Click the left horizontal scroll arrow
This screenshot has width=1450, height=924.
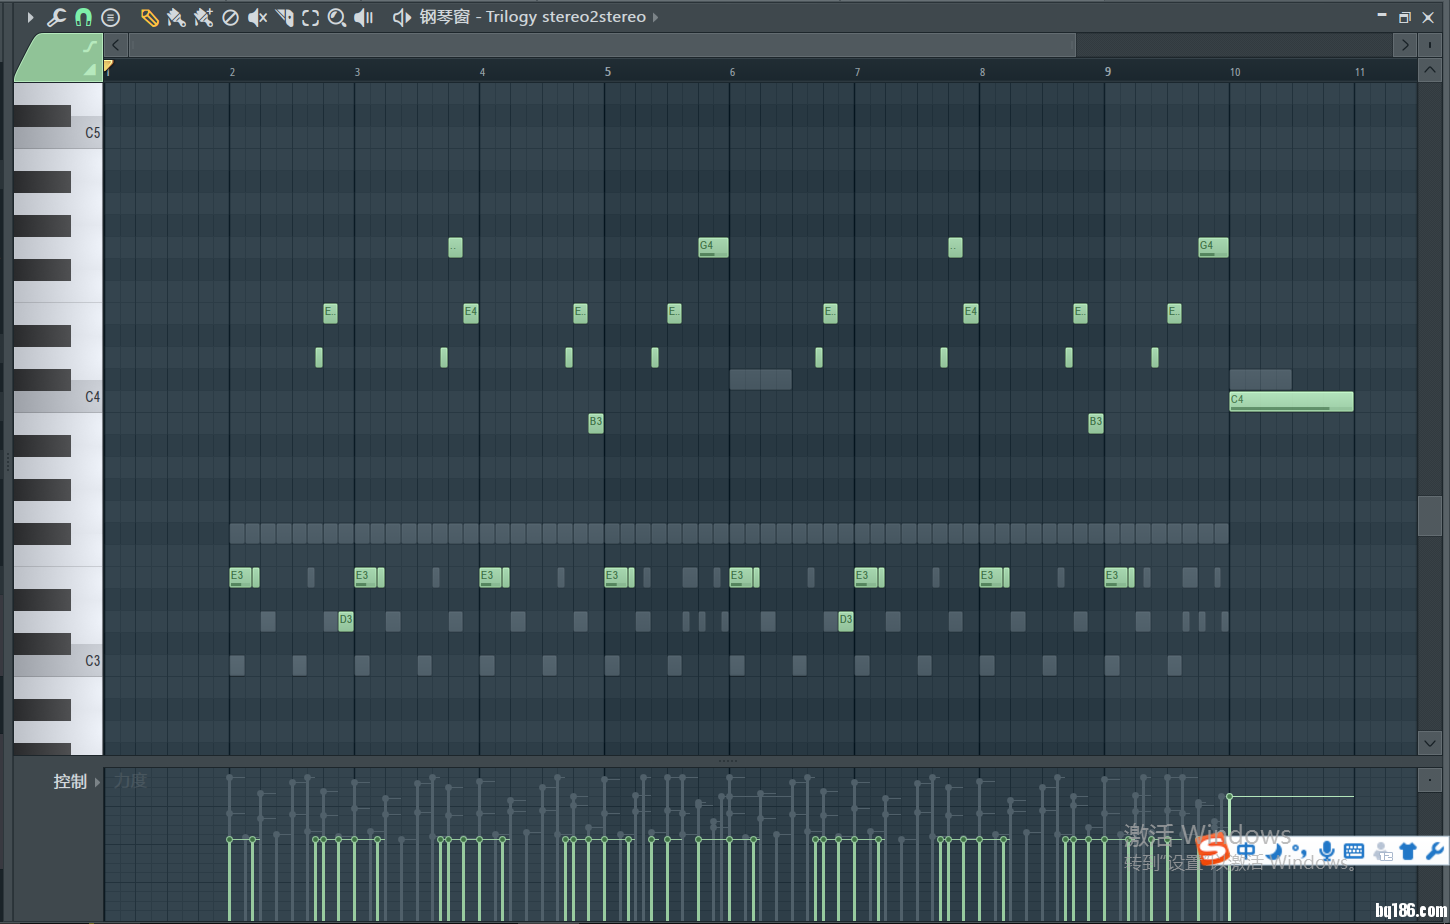116,45
